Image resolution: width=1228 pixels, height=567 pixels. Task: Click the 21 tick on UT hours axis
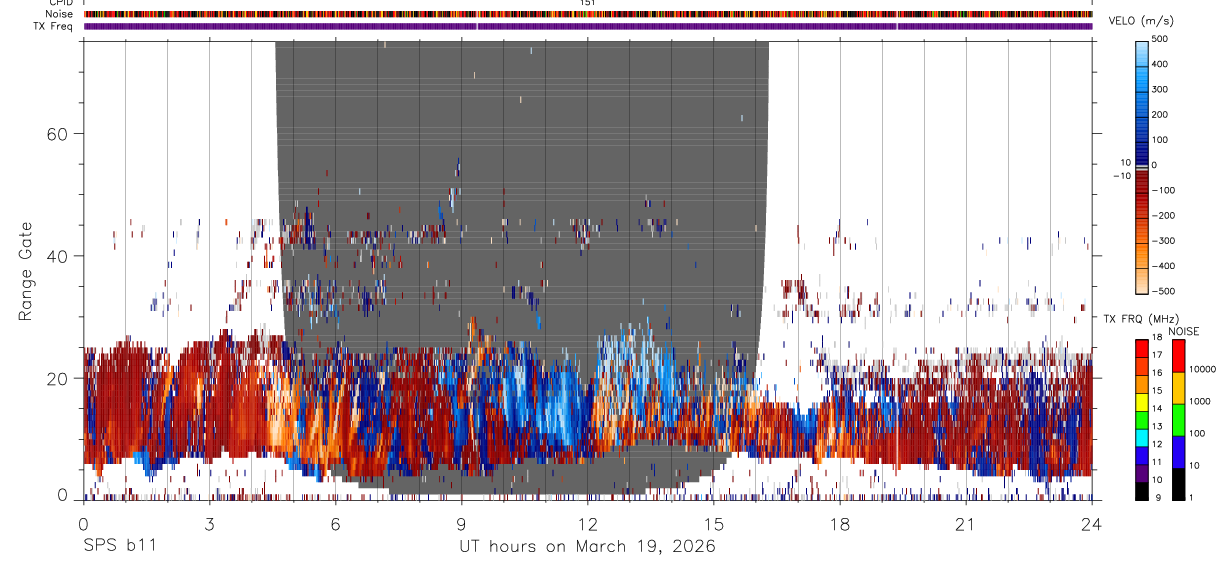click(x=965, y=524)
